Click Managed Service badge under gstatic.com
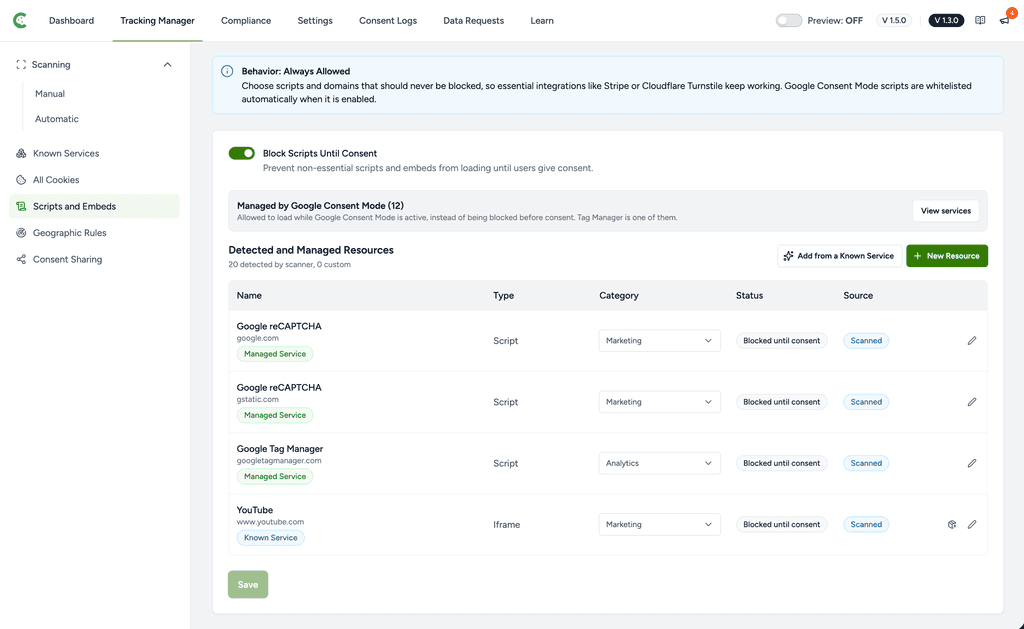Screen dimensions: 1024x629 pos(275,415)
